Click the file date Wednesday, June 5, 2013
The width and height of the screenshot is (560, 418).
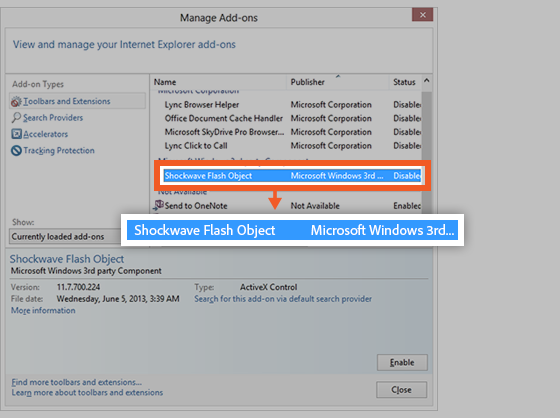point(118,299)
